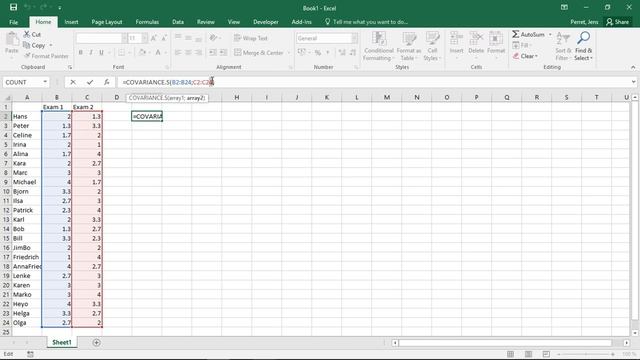This screenshot has width=640, height=360.
Task: Click the Select All corner triangle
Action: pos(6,98)
